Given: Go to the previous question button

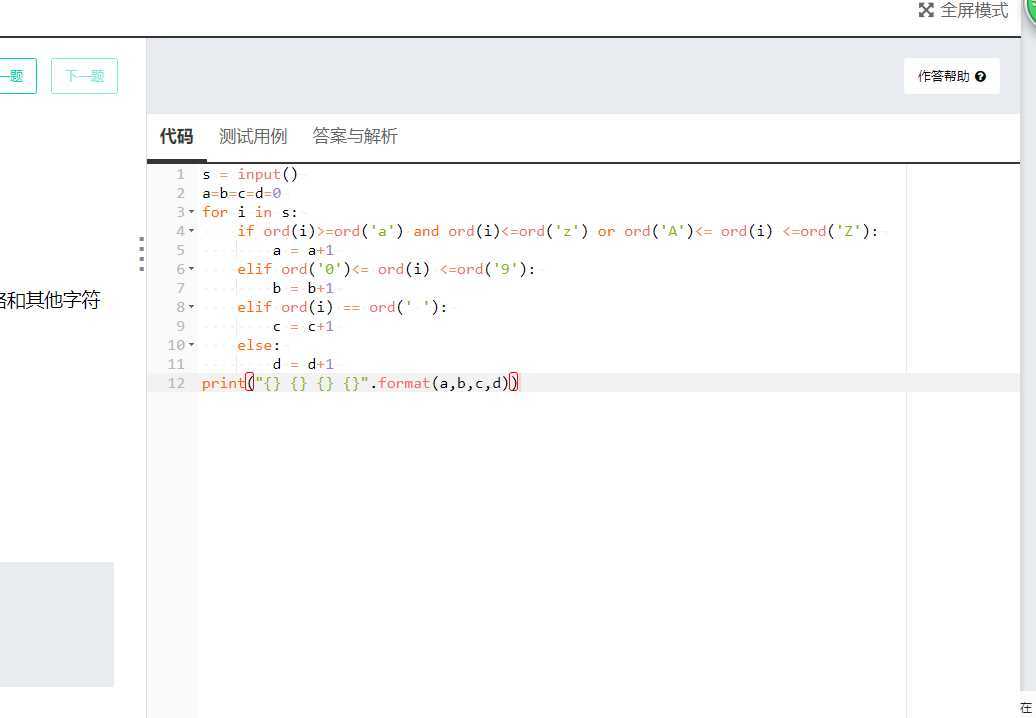Looking at the screenshot, I should (17, 76).
